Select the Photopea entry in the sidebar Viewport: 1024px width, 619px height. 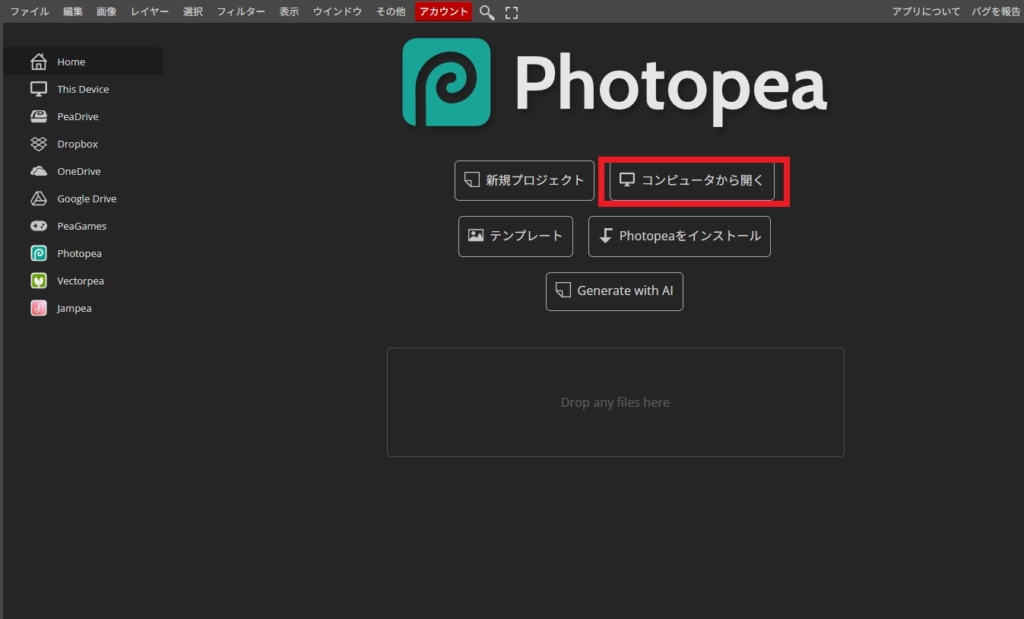pos(79,254)
